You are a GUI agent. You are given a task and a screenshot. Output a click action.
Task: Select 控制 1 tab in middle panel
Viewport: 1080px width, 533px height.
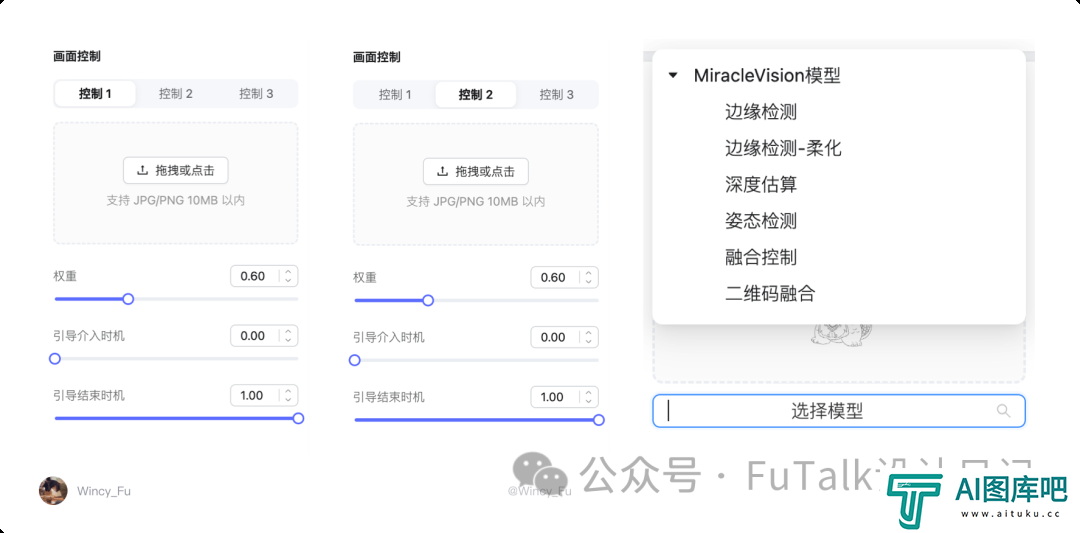pyautogui.click(x=395, y=95)
